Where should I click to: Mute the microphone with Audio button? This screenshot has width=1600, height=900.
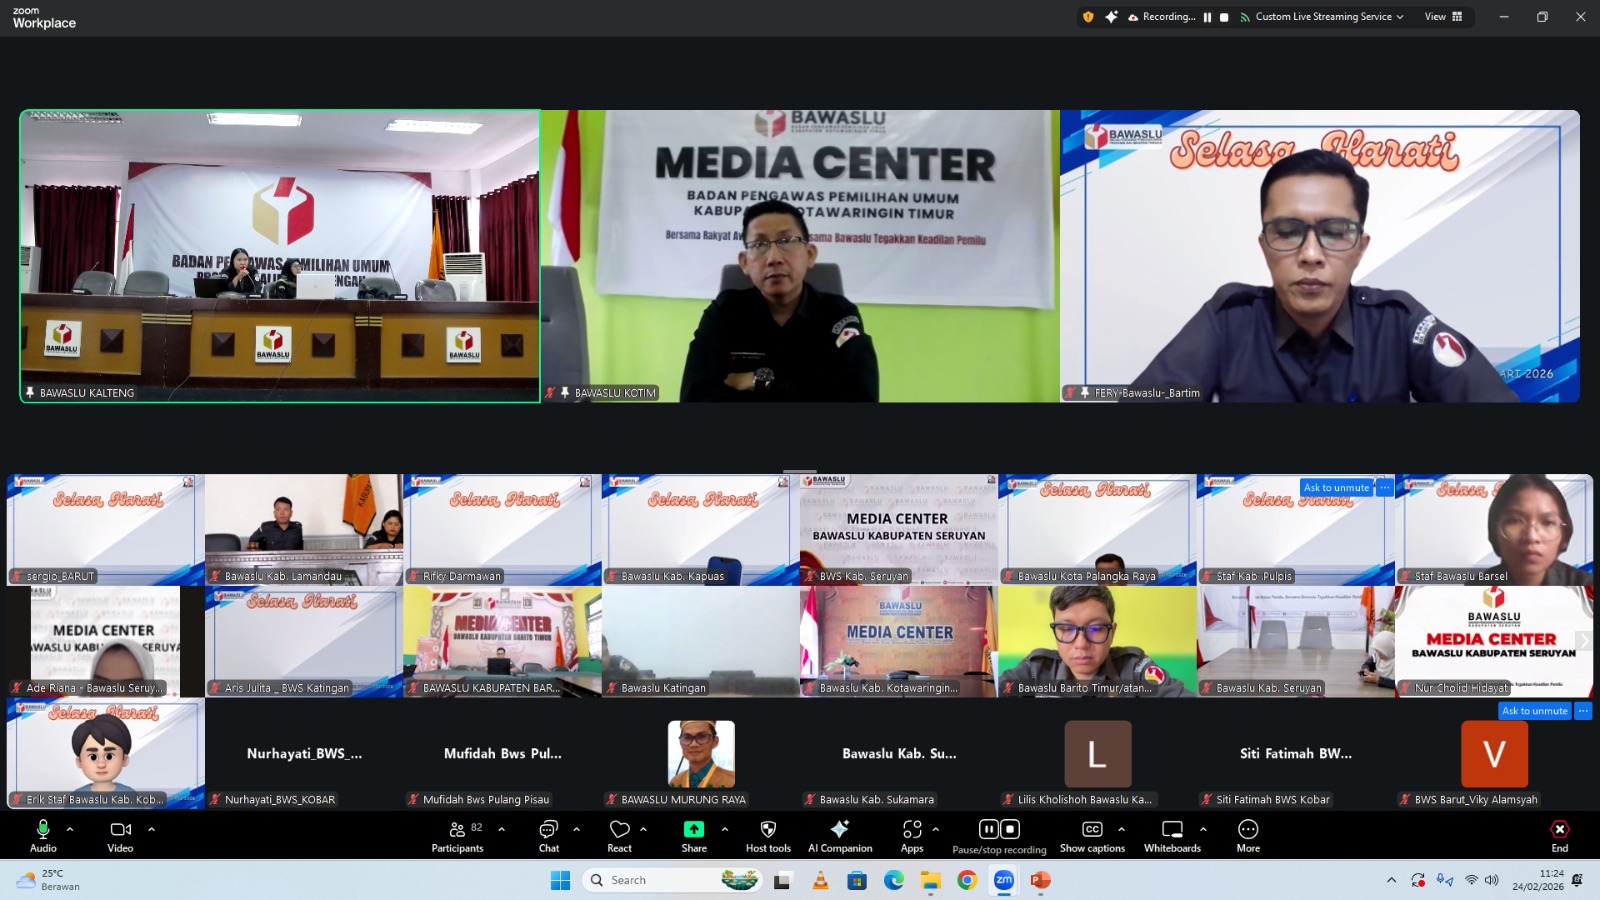point(43,830)
